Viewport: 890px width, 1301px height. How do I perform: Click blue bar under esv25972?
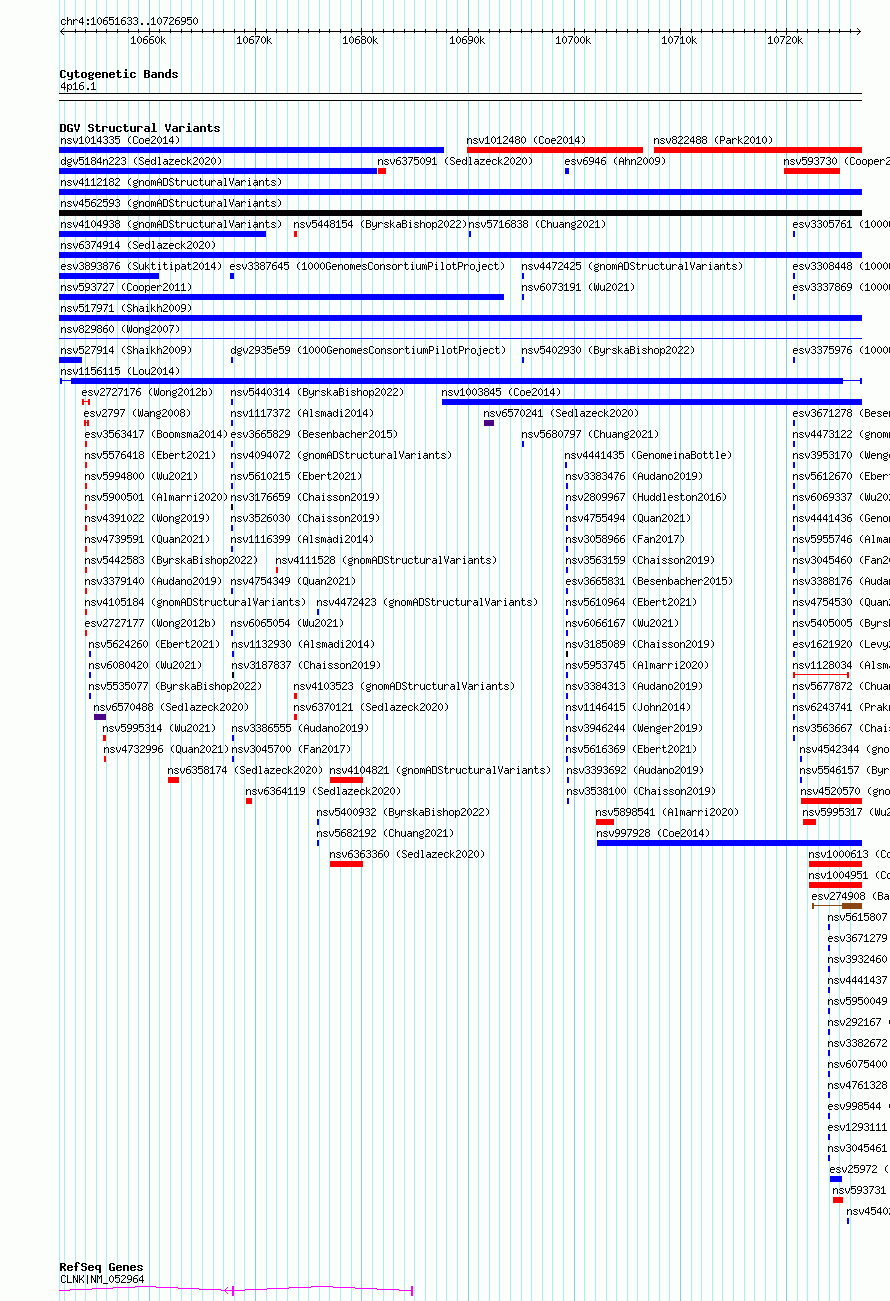pyautogui.click(x=836, y=1179)
